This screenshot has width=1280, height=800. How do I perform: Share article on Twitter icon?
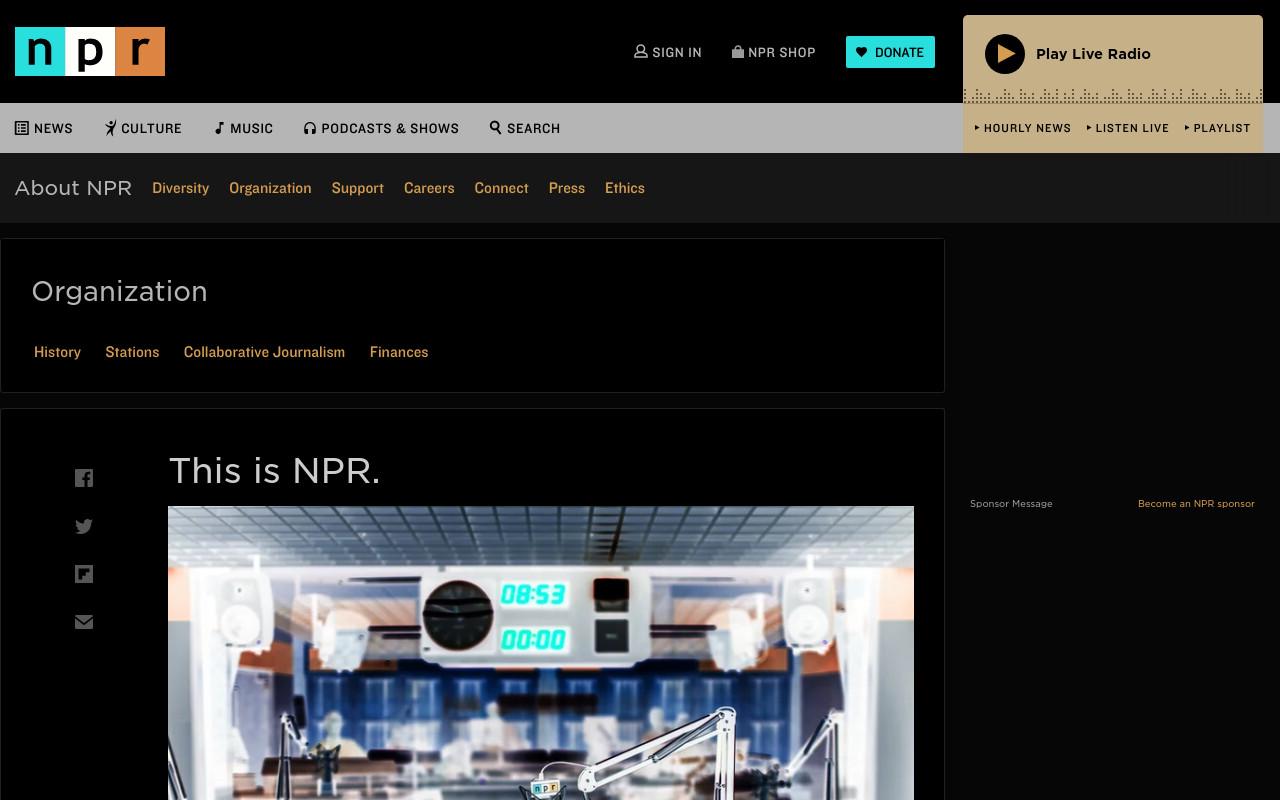(x=84, y=526)
